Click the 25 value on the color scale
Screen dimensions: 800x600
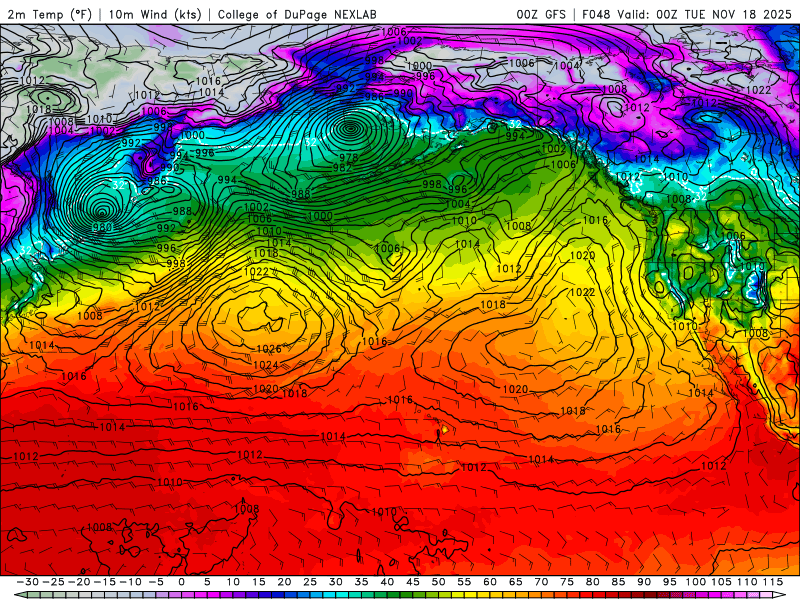[x=310, y=582]
